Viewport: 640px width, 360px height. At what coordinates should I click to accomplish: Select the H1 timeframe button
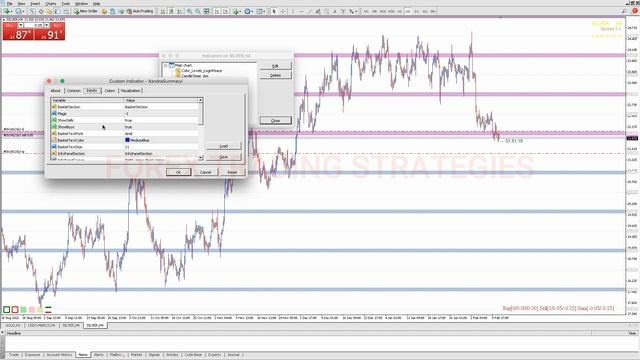(400, 11)
